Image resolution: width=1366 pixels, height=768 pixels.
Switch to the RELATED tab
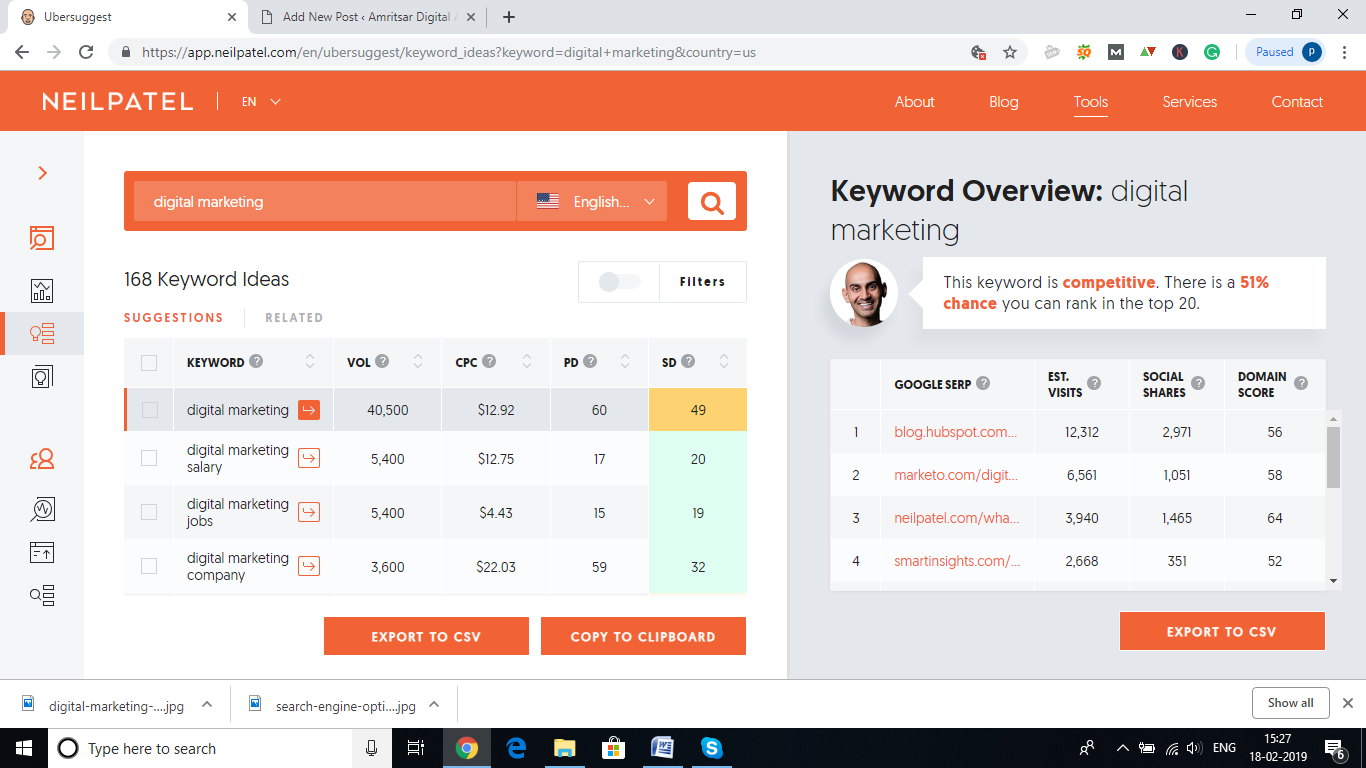(x=294, y=318)
